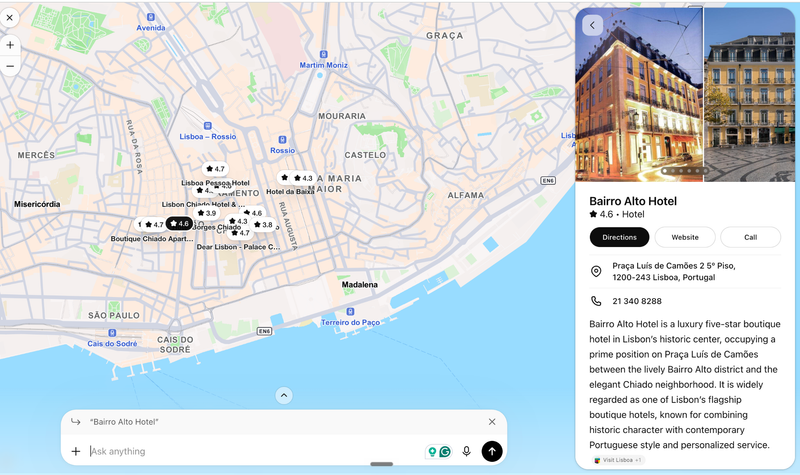This screenshot has height=475, width=800.
Task: Select the 4.3 pin above Borges Chiado
Action: tap(238, 221)
